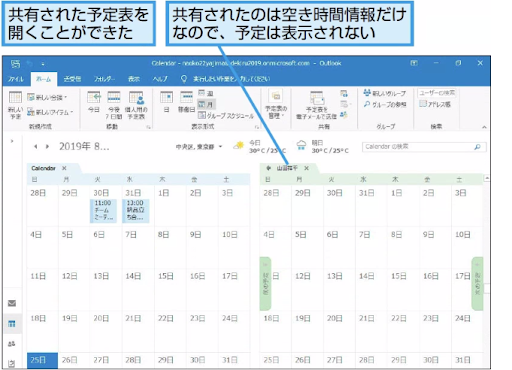Image resolution: width=512 pixels, height=370 pixels.
Task: Select 15日 in 山田祥平 calendar
Action: pos(403,290)
